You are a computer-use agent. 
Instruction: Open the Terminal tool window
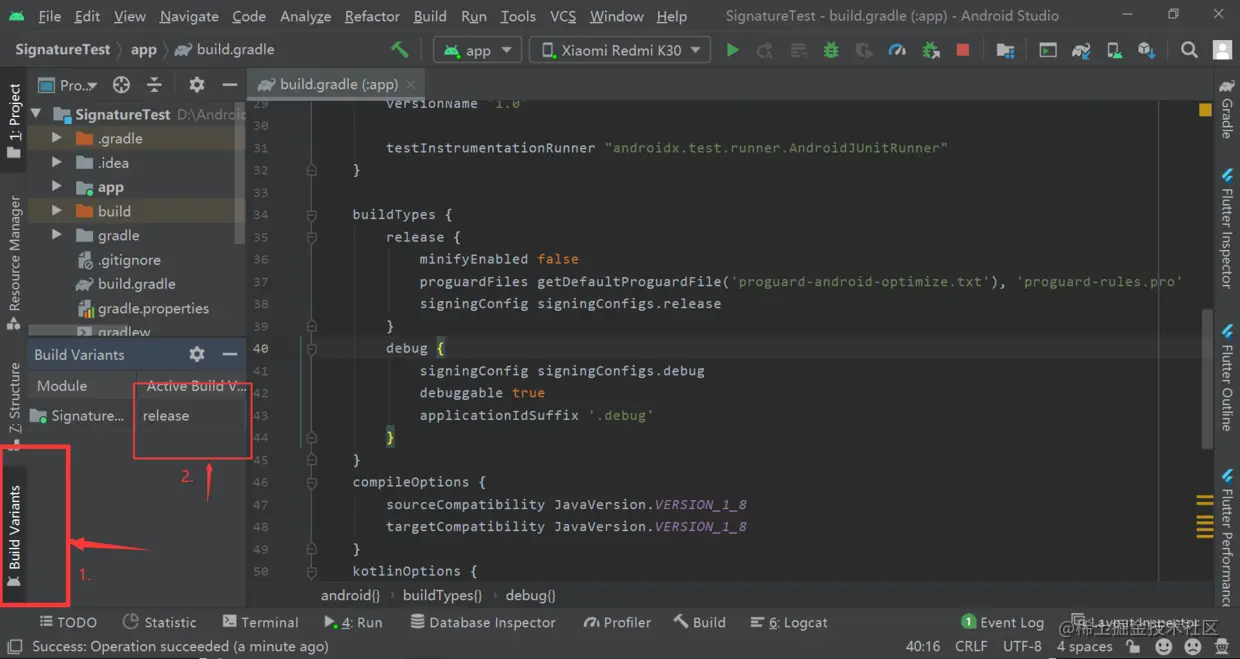click(x=261, y=622)
